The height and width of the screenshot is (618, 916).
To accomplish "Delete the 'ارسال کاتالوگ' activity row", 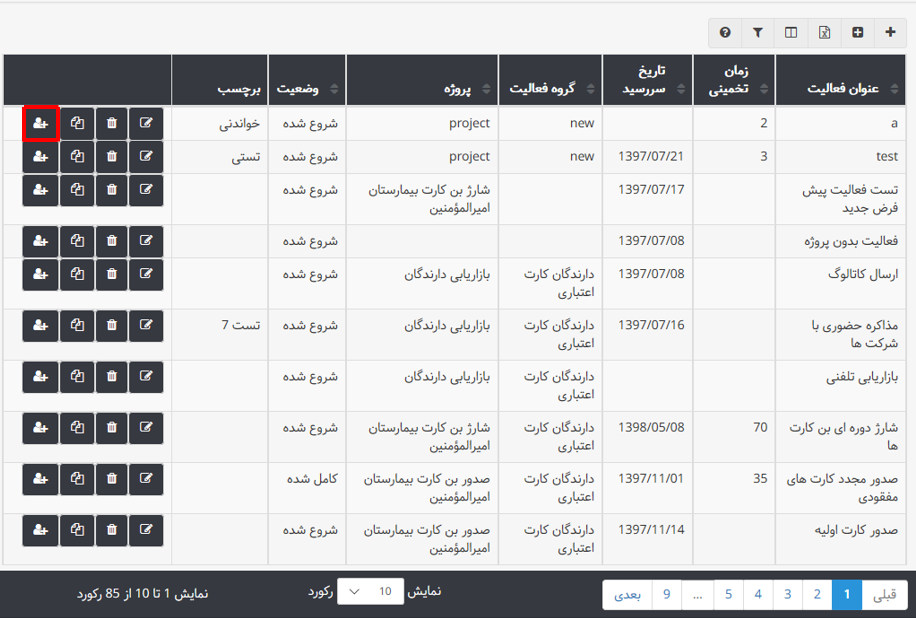I will coord(111,275).
